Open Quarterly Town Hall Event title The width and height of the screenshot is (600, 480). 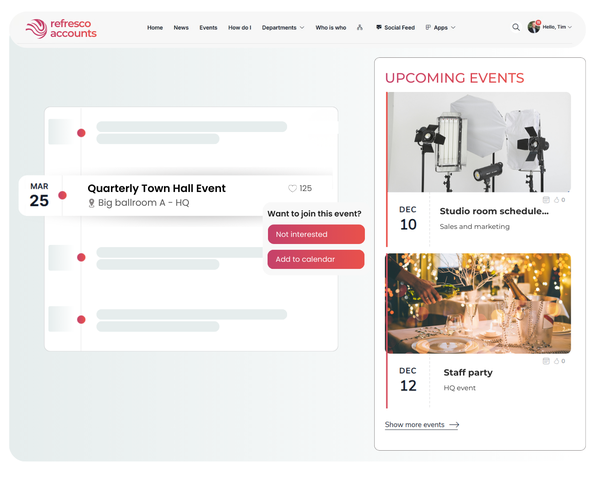[157, 188]
